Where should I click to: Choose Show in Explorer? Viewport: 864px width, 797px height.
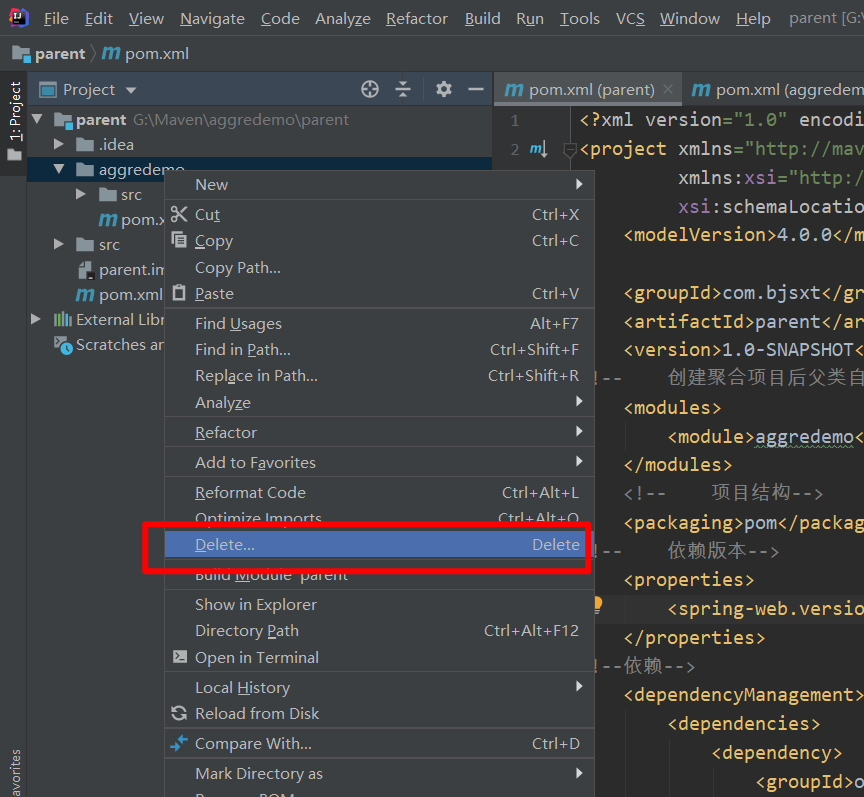click(x=379, y=604)
